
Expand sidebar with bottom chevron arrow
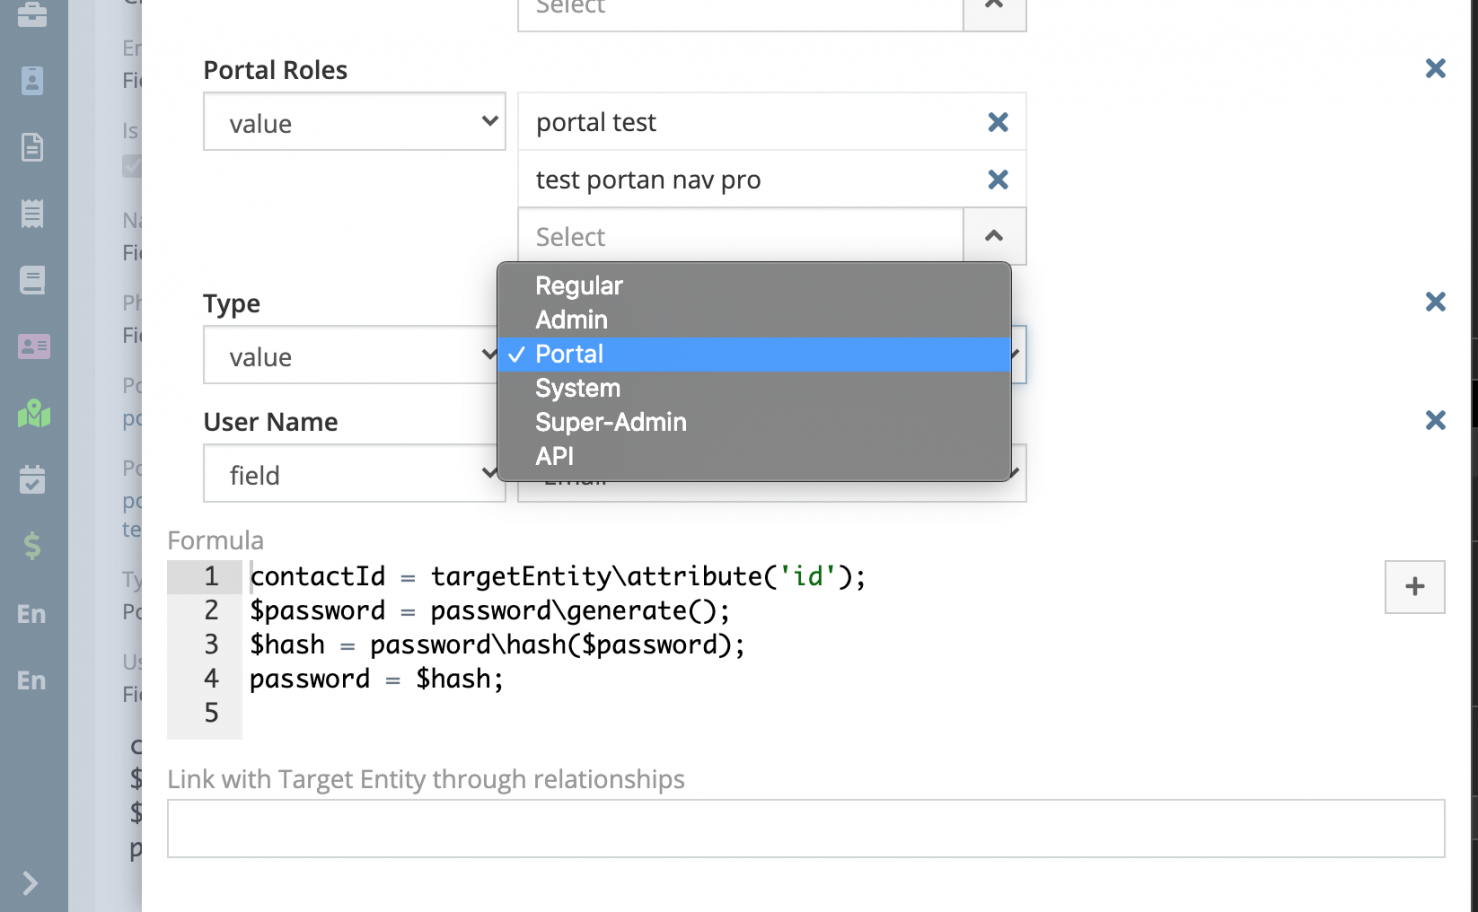[30, 883]
